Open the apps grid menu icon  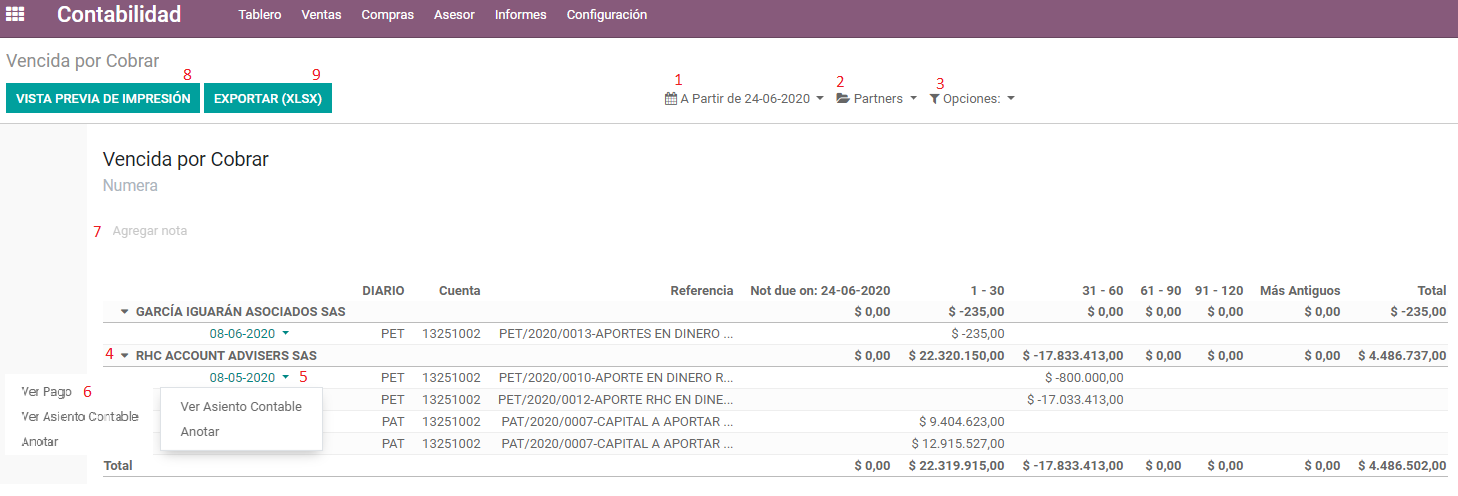(x=16, y=15)
